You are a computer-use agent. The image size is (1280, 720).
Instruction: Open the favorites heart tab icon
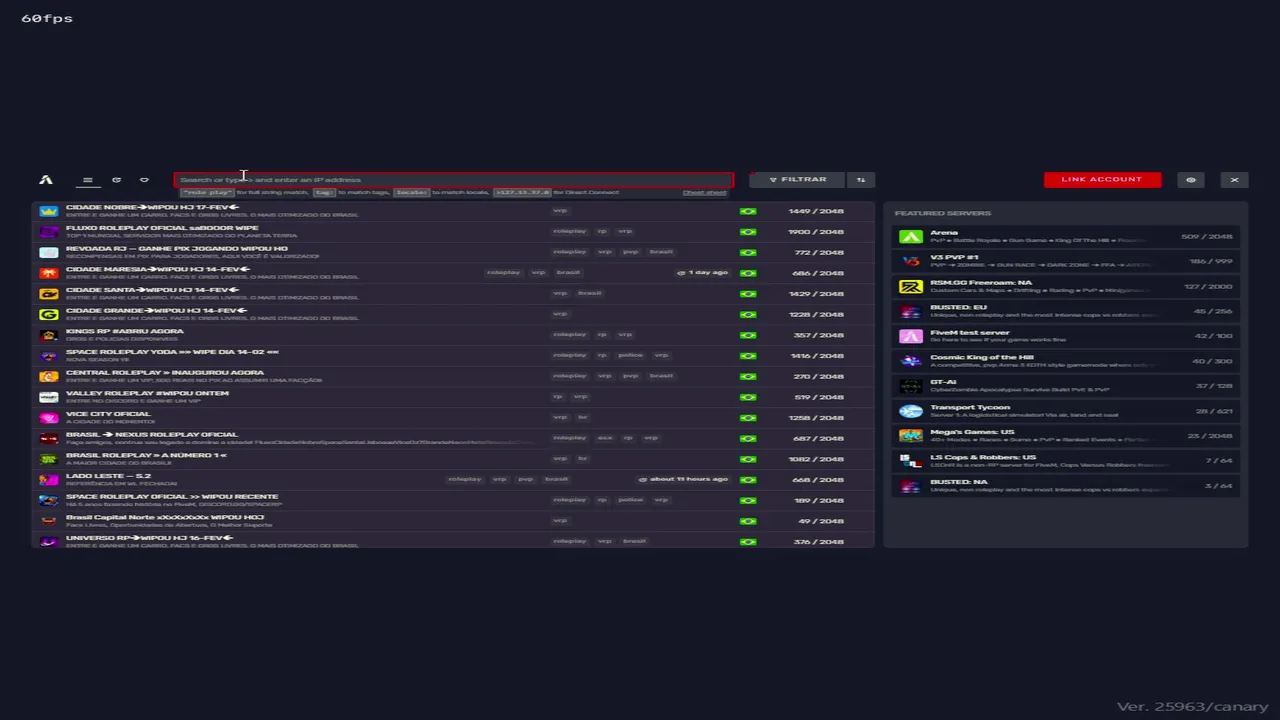coord(144,180)
